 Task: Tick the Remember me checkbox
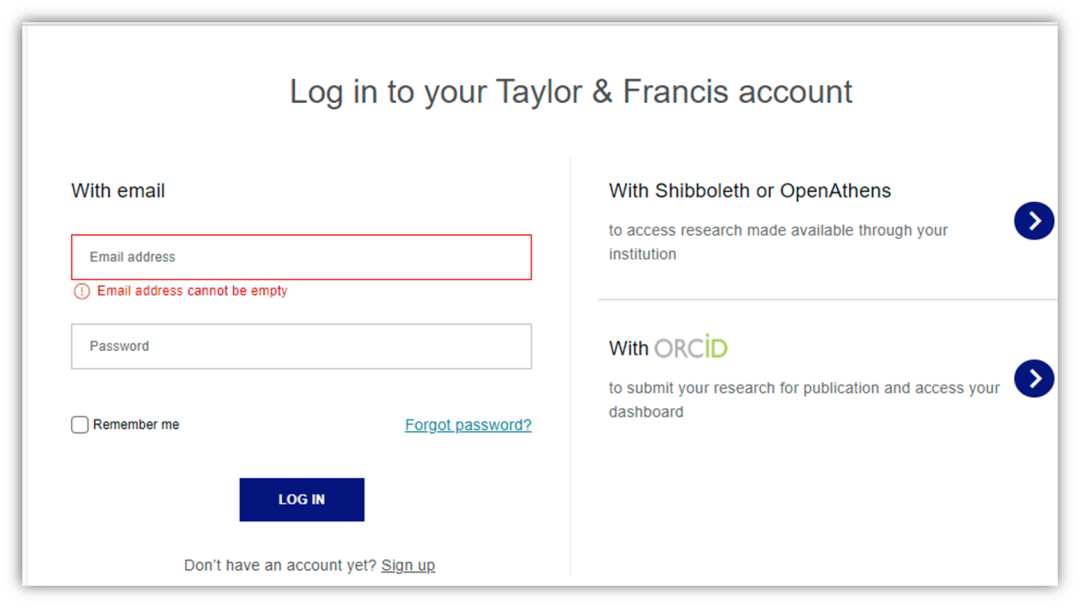pyautogui.click(x=80, y=425)
